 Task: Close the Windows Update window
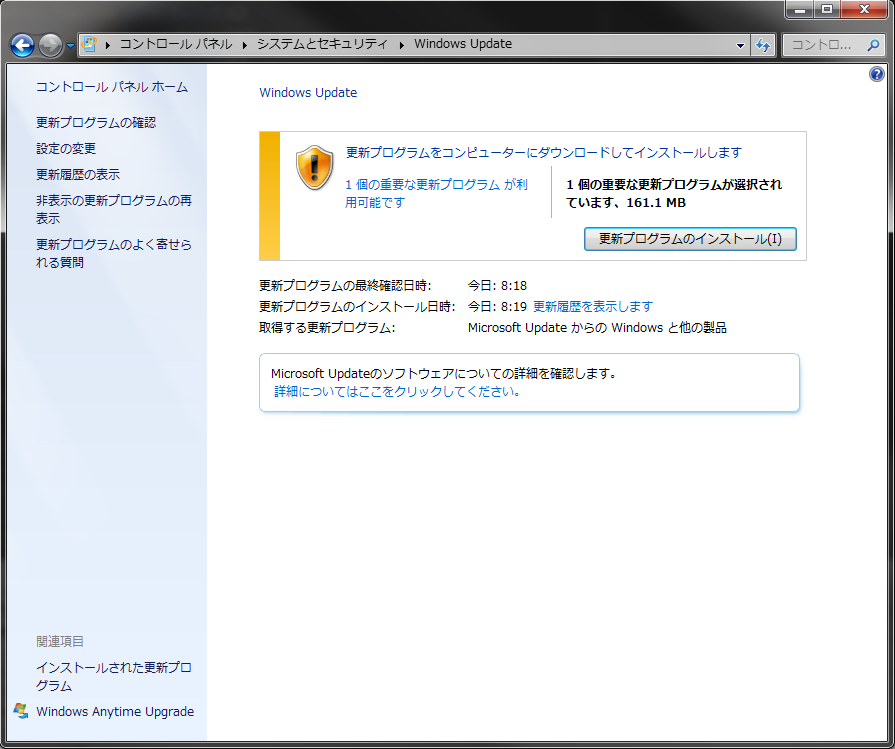pyautogui.click(x=864, y=9)
